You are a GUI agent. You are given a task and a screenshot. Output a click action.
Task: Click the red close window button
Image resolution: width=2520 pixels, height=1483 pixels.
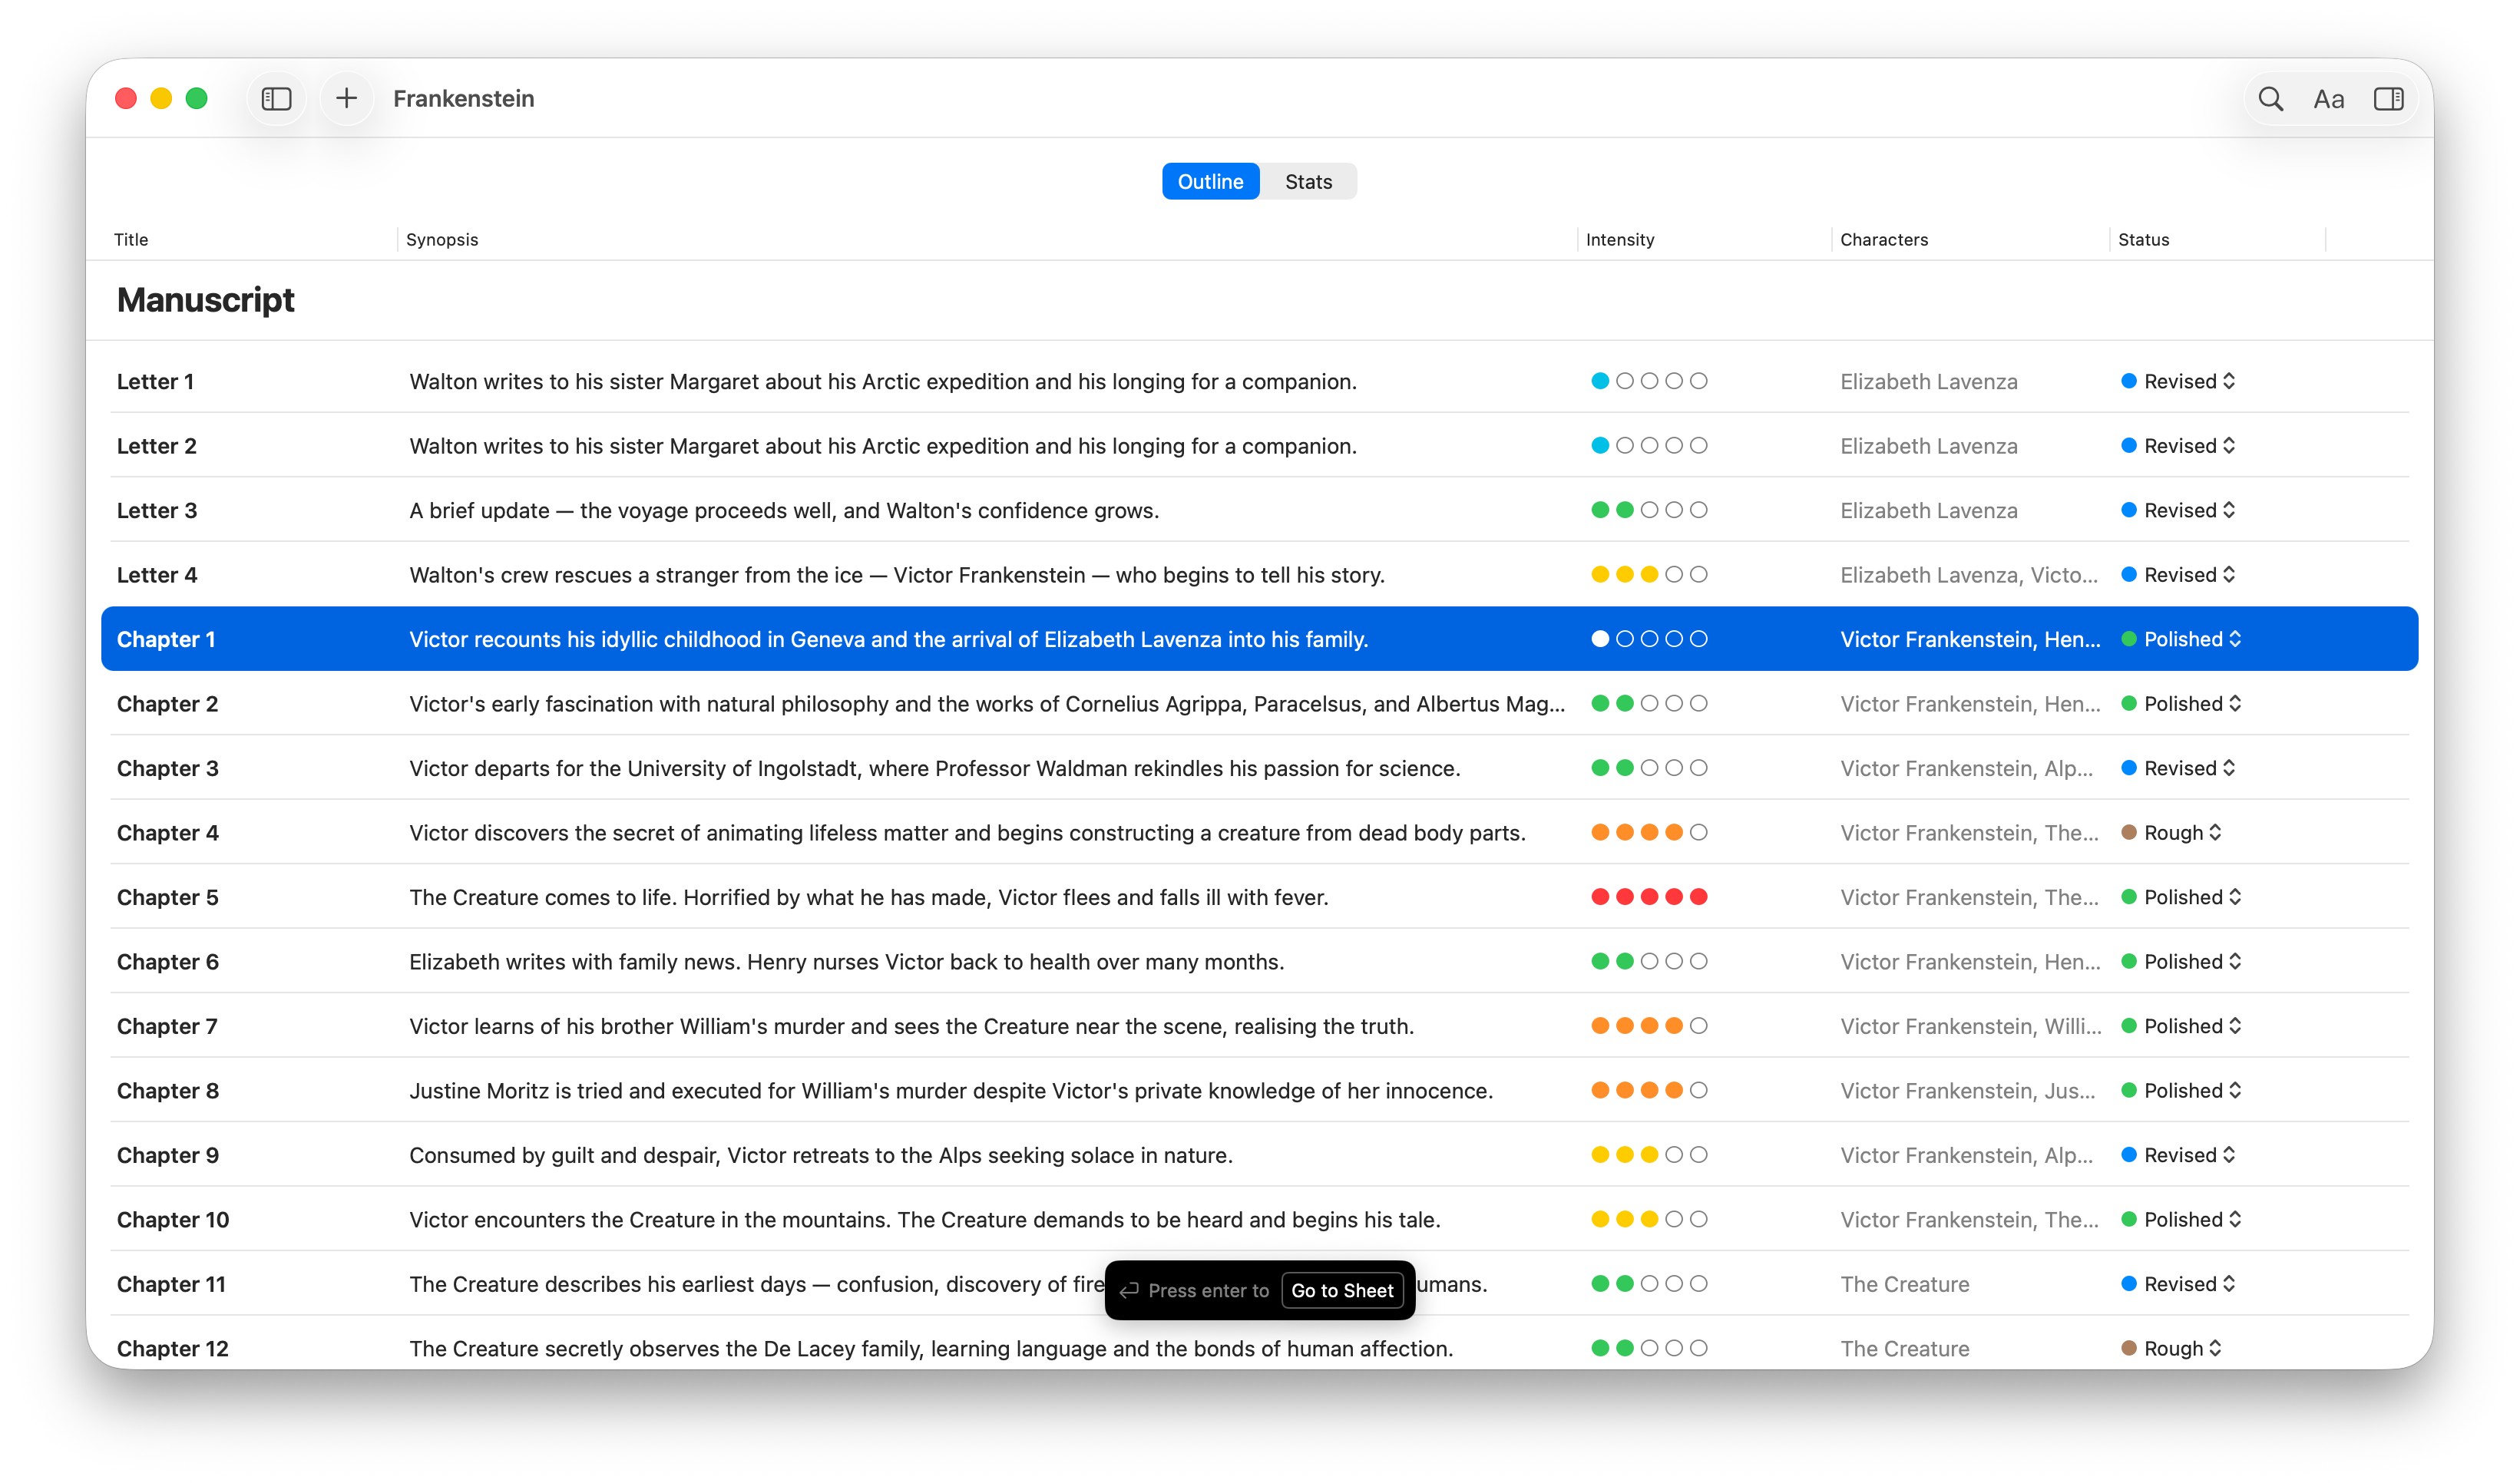pos(126,98)
